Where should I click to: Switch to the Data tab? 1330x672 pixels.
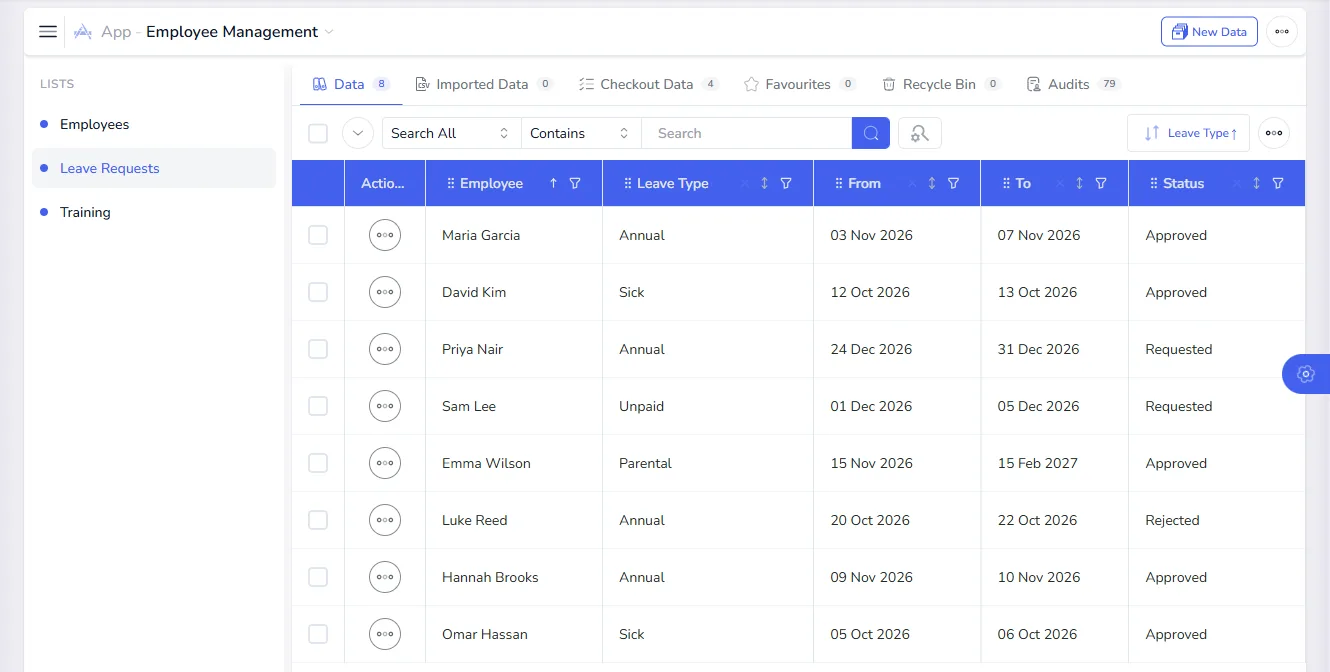tap(351, 84)
